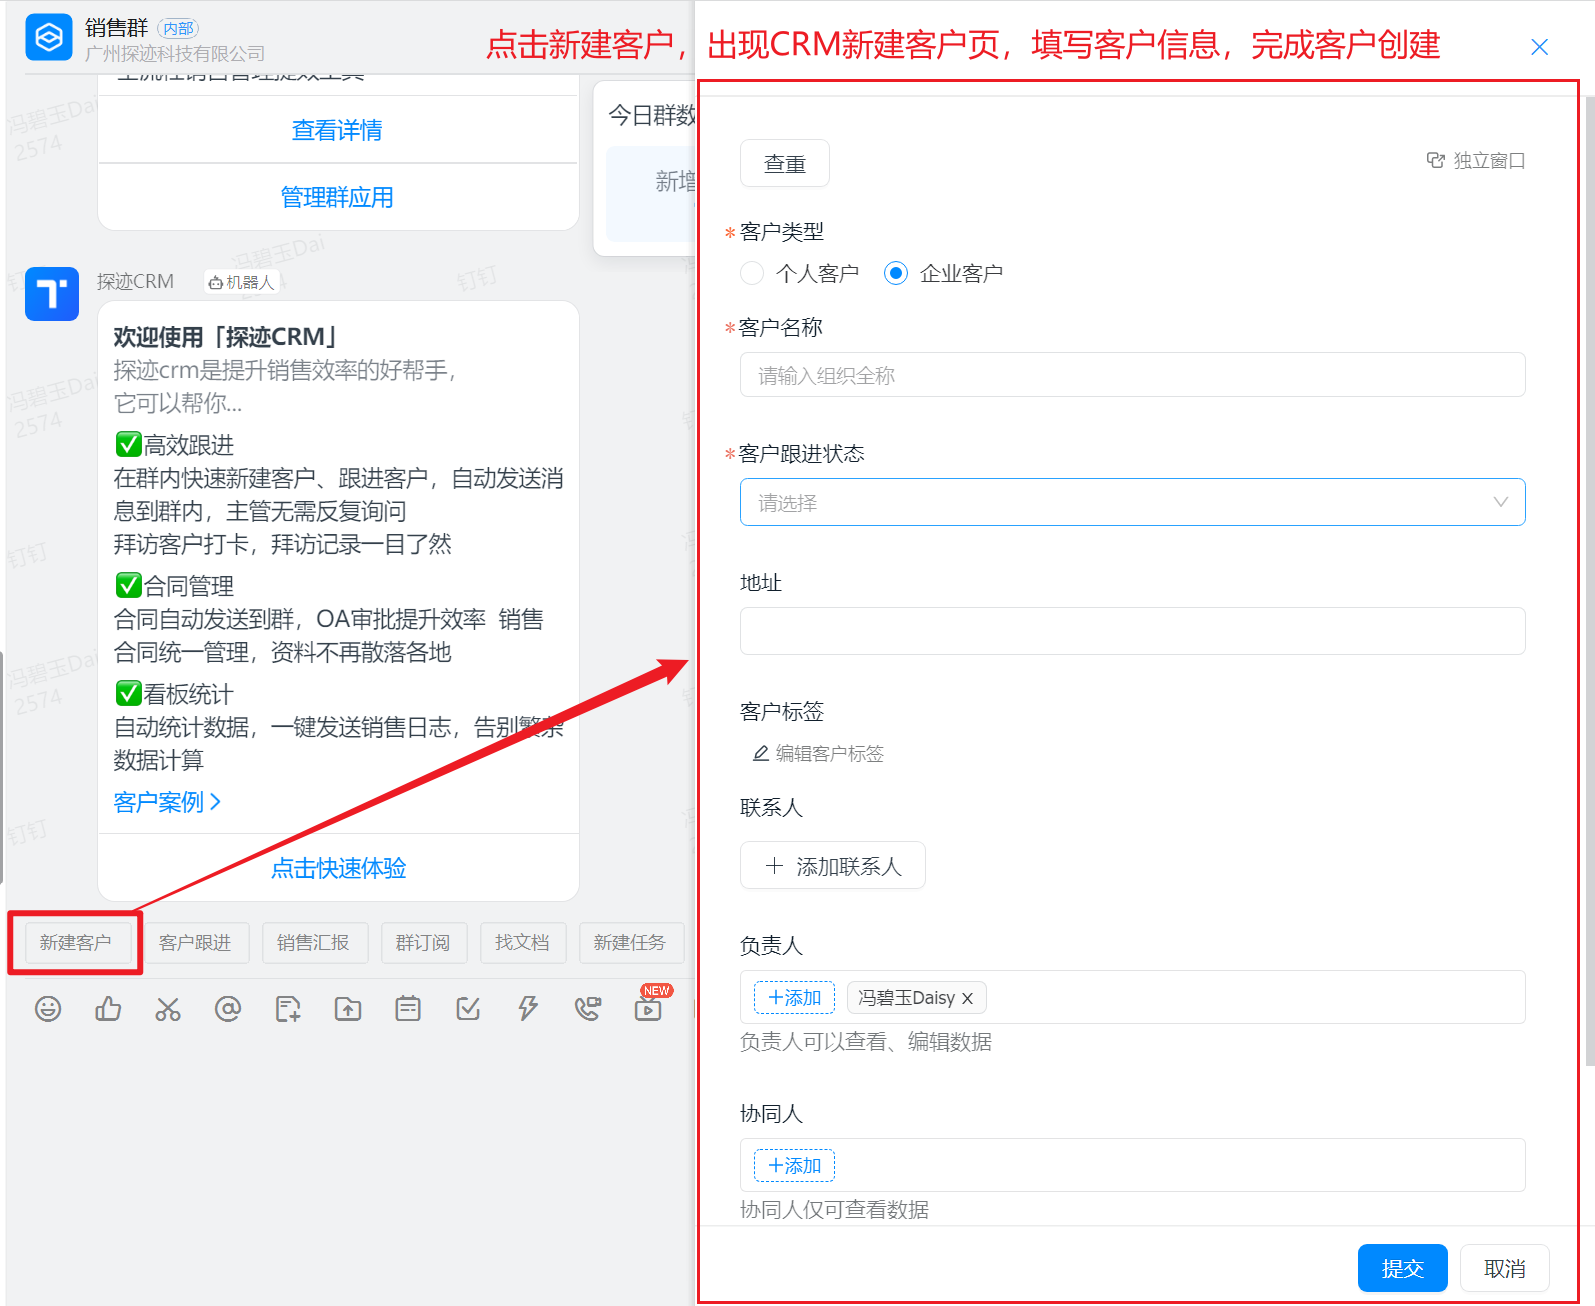Viewport: 1595px width, 1306px height.
Task: Open the 查看详情 link
Action: (x=337, y=130)
